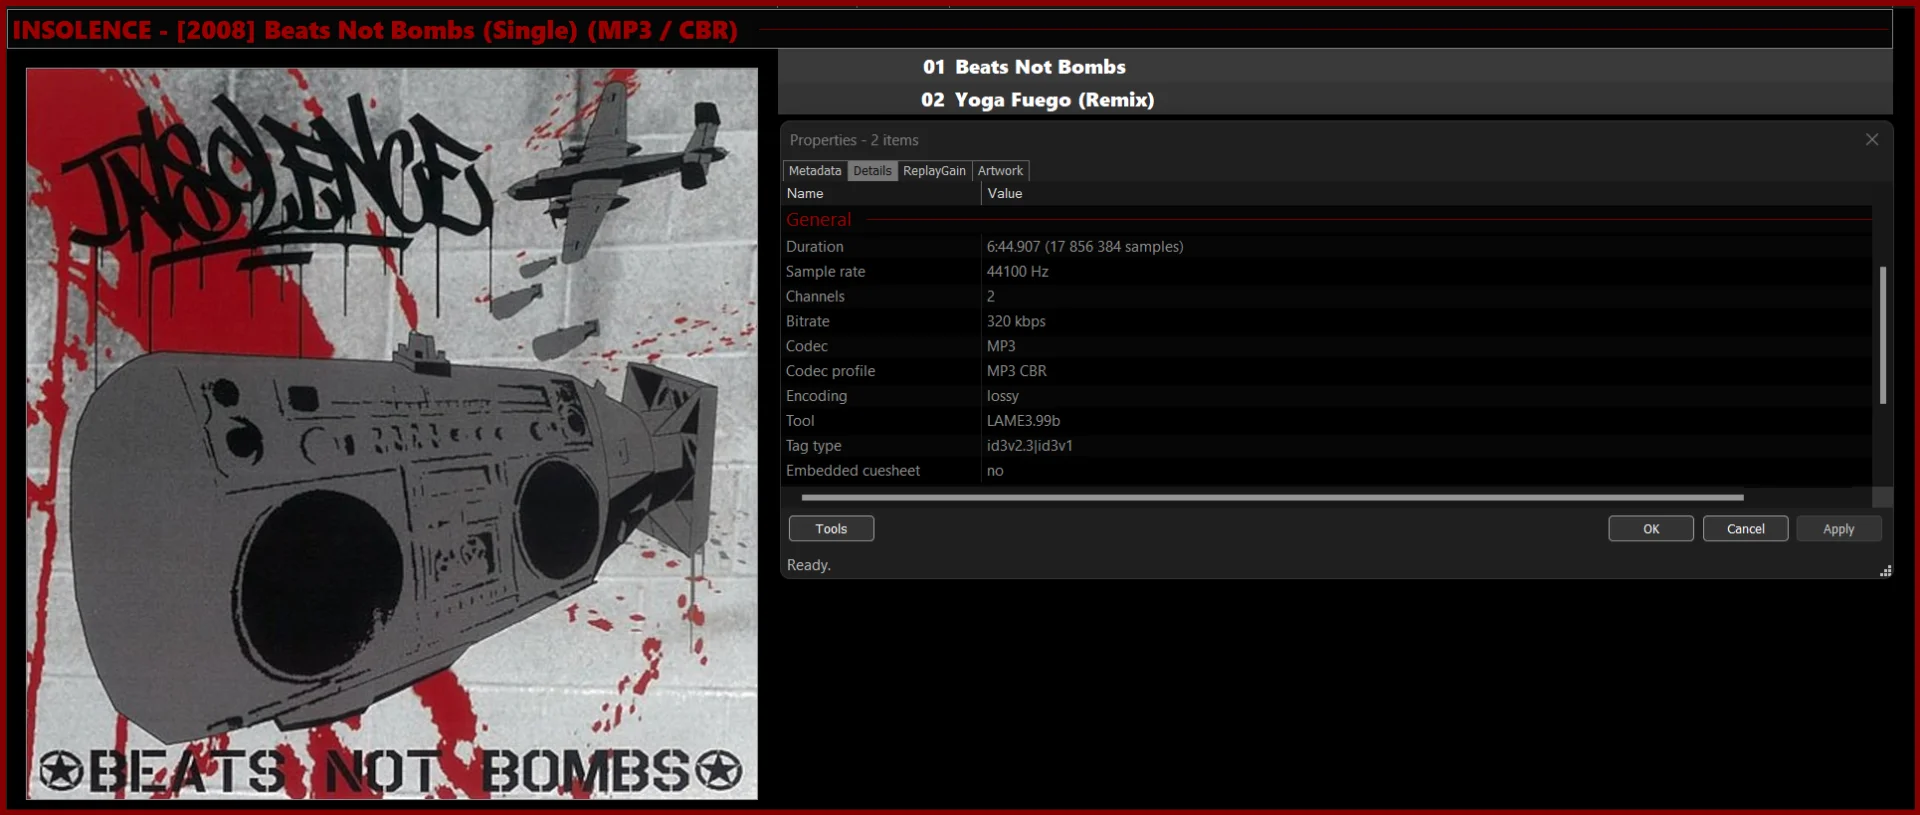Switch to the Metadata tab
This screenshot has height=815, width=1920.
[x=815, y=171]
